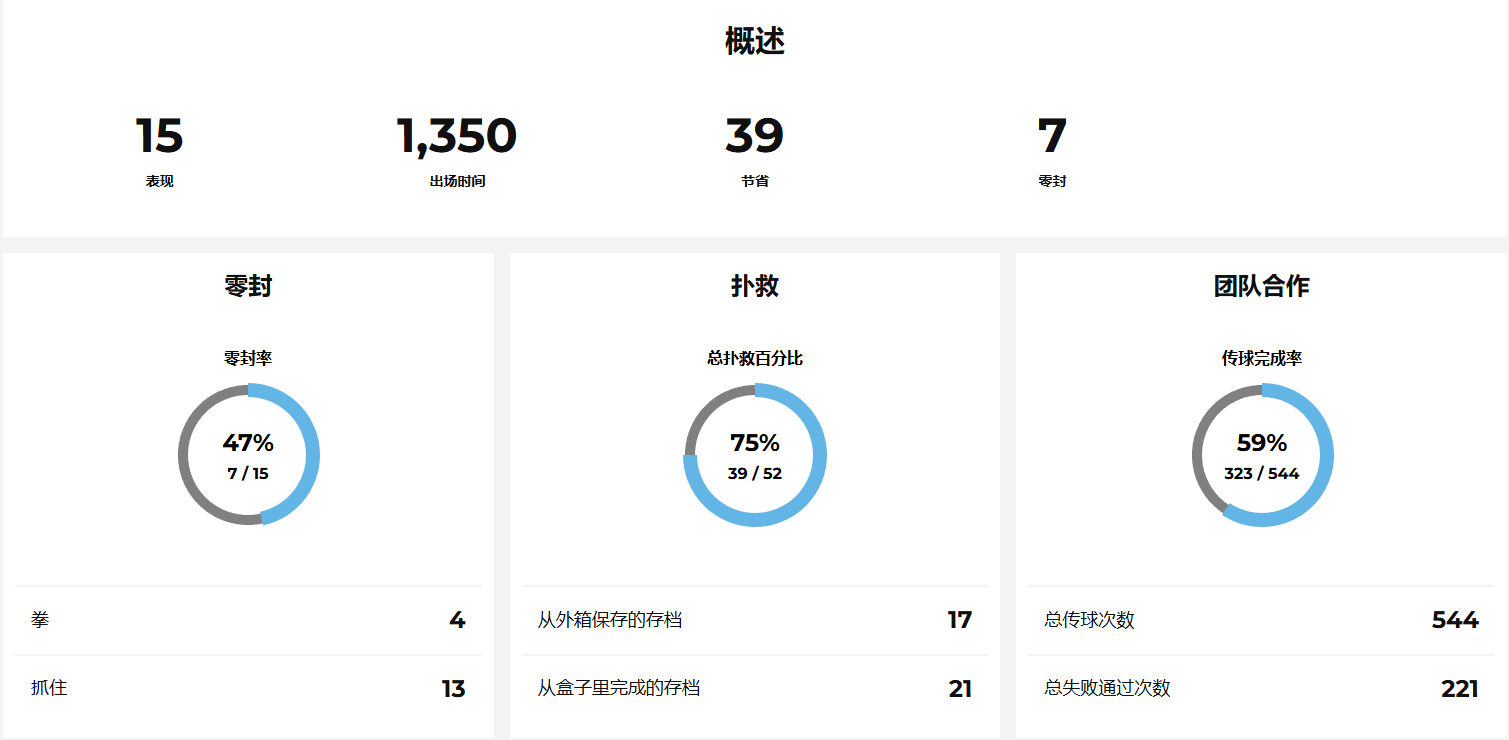
Task: Select the 从盒子里完成的存档 row
Action: [x=754, y=688]
